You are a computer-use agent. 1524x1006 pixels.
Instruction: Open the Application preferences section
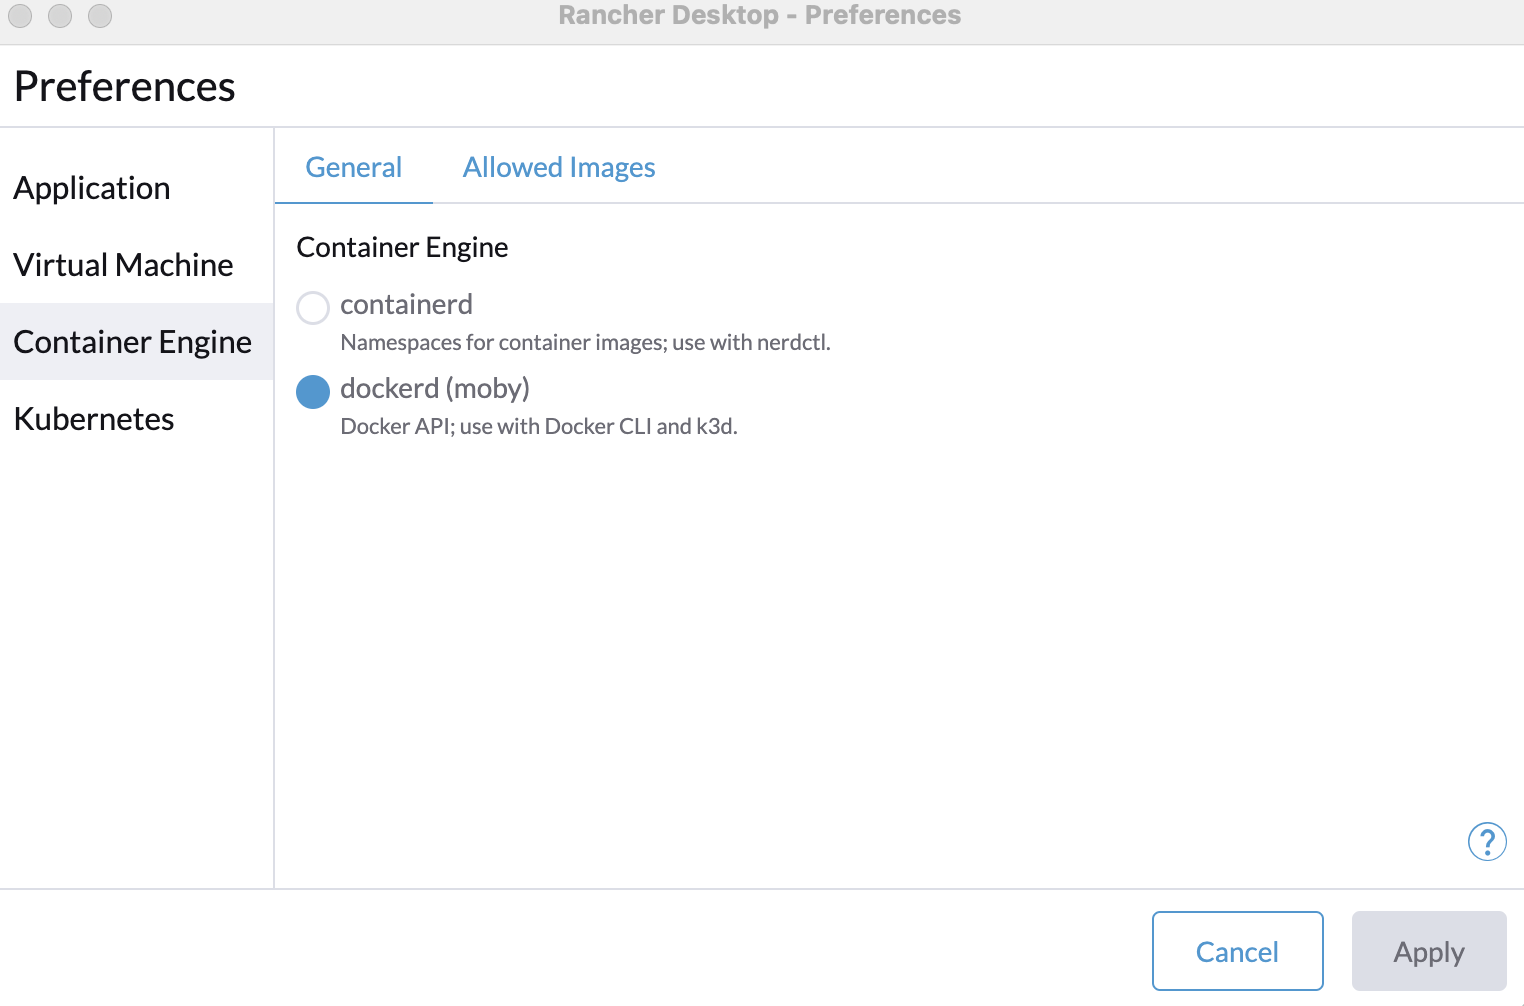[x=92, y=188]
